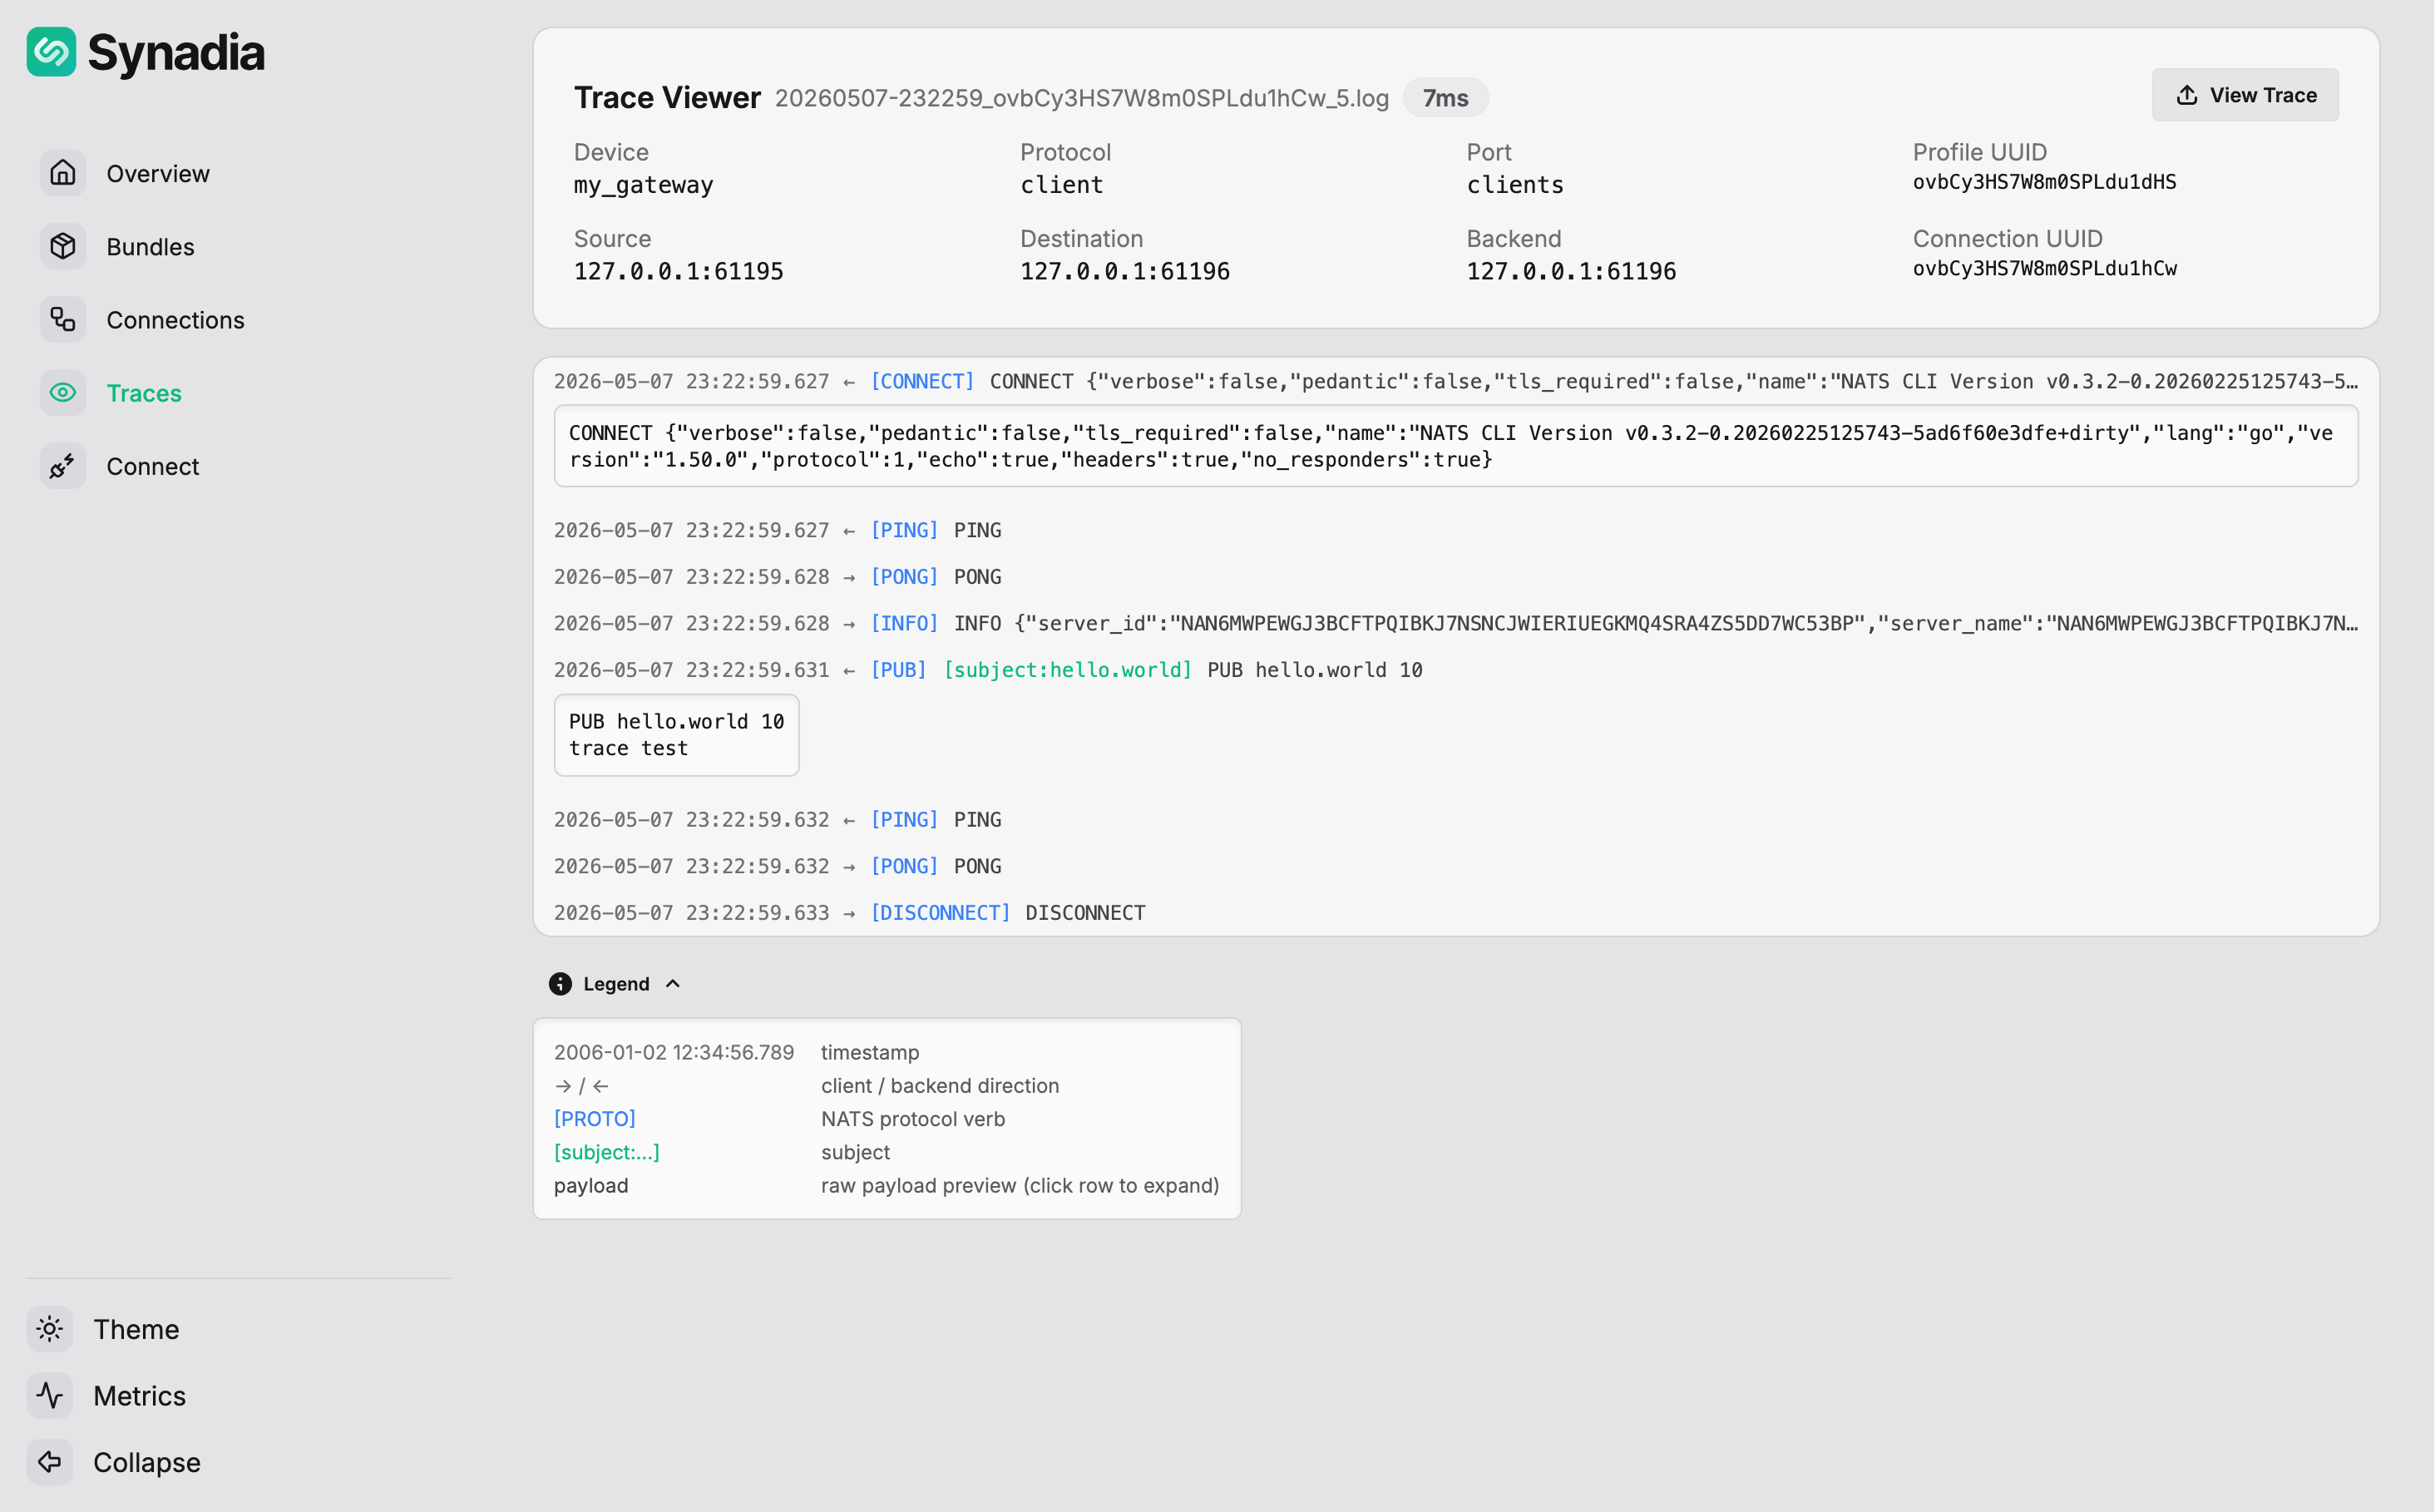Open the Connections page
This screenshot has width=2435, height=1512.
pos(175,320)
